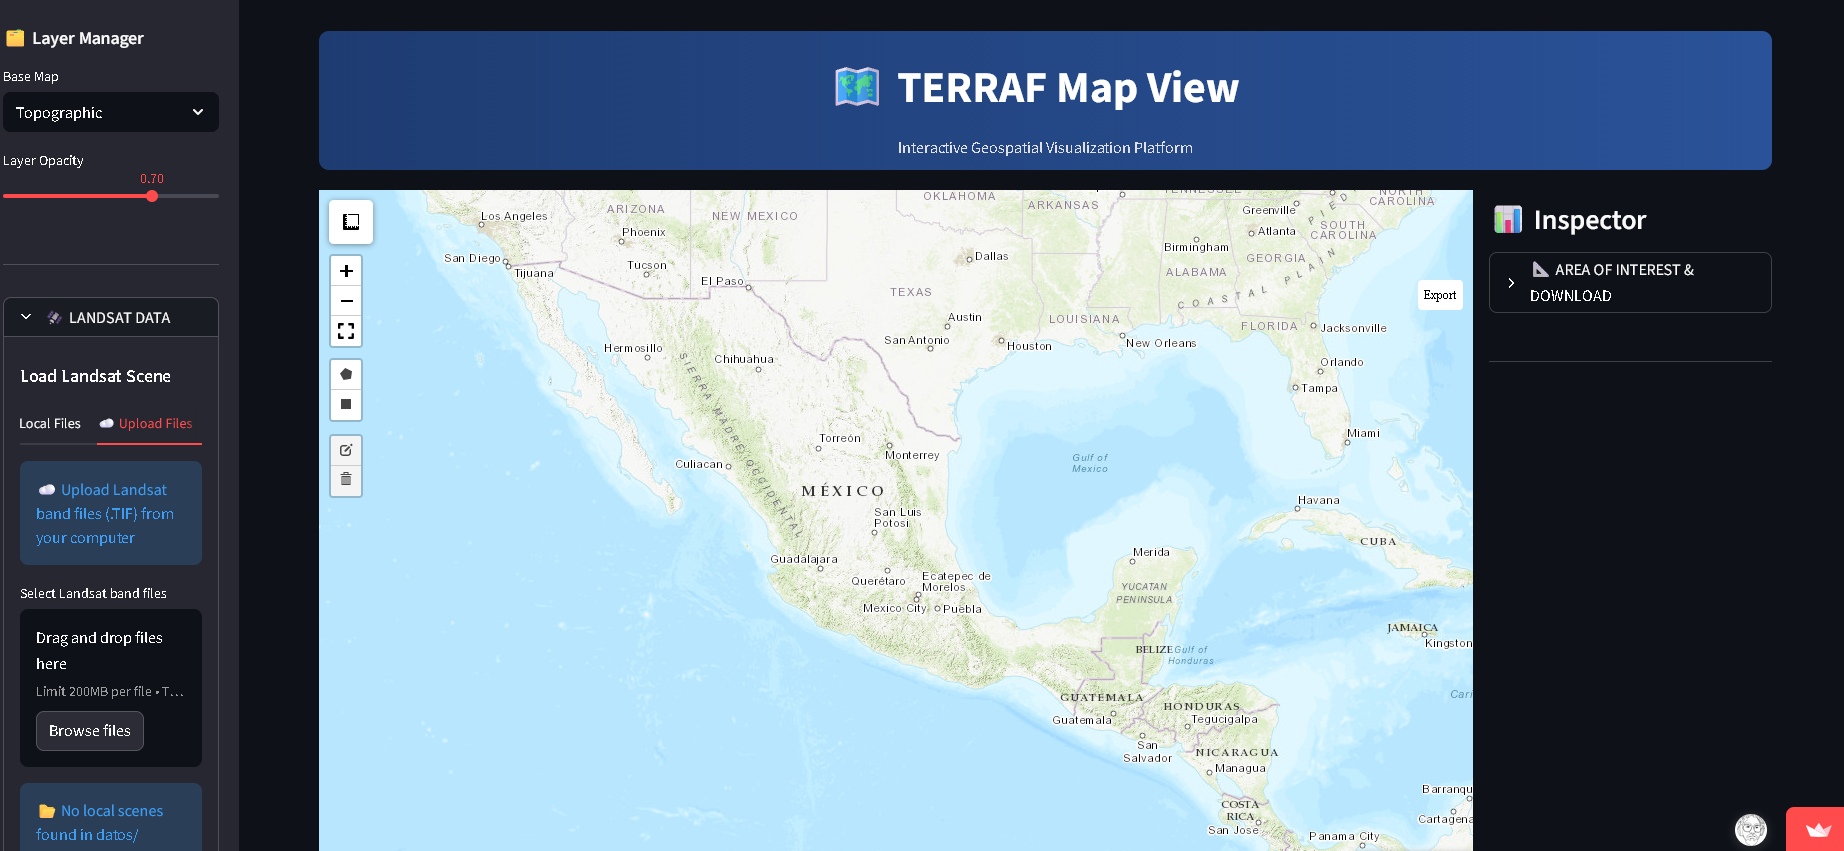This screenshot has height=851, width=1844.
Task: Activate the delete layers trash tool
Action: 346,480
